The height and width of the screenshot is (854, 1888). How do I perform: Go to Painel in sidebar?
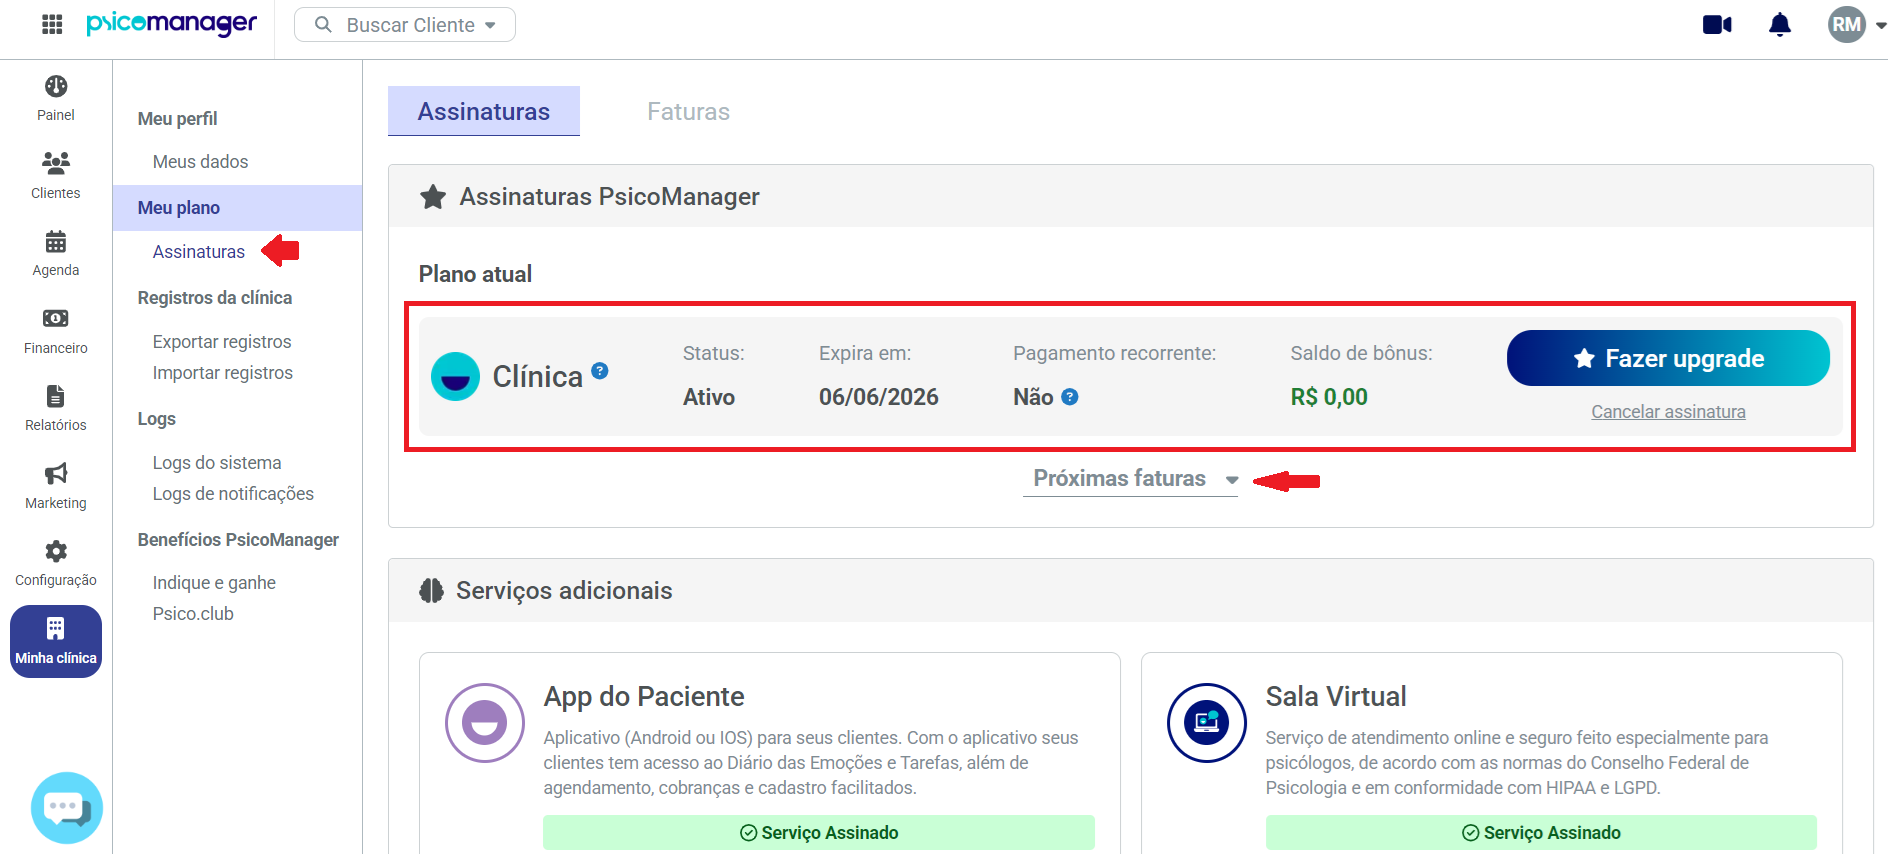click(56, 98)
